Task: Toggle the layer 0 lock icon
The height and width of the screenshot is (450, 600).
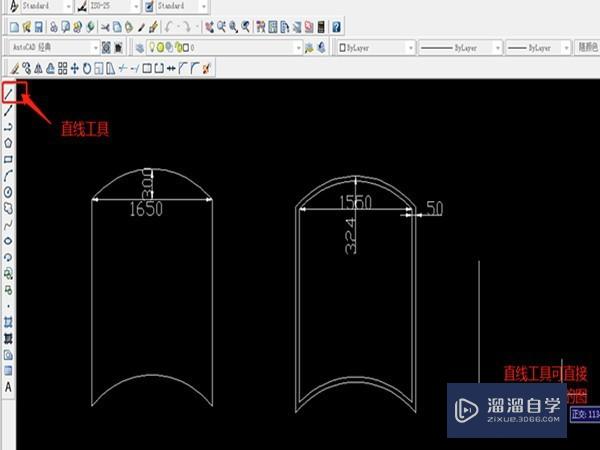Action: coord(178,47)
